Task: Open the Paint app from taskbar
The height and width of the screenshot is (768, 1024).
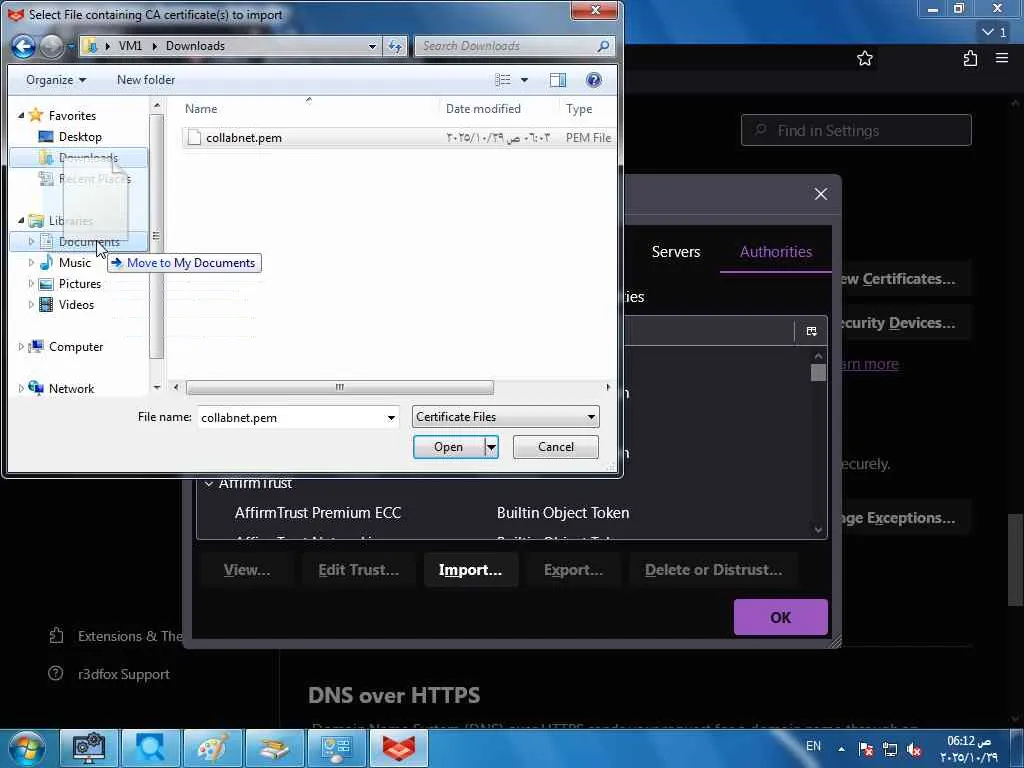Action: (x=212, y=748)
